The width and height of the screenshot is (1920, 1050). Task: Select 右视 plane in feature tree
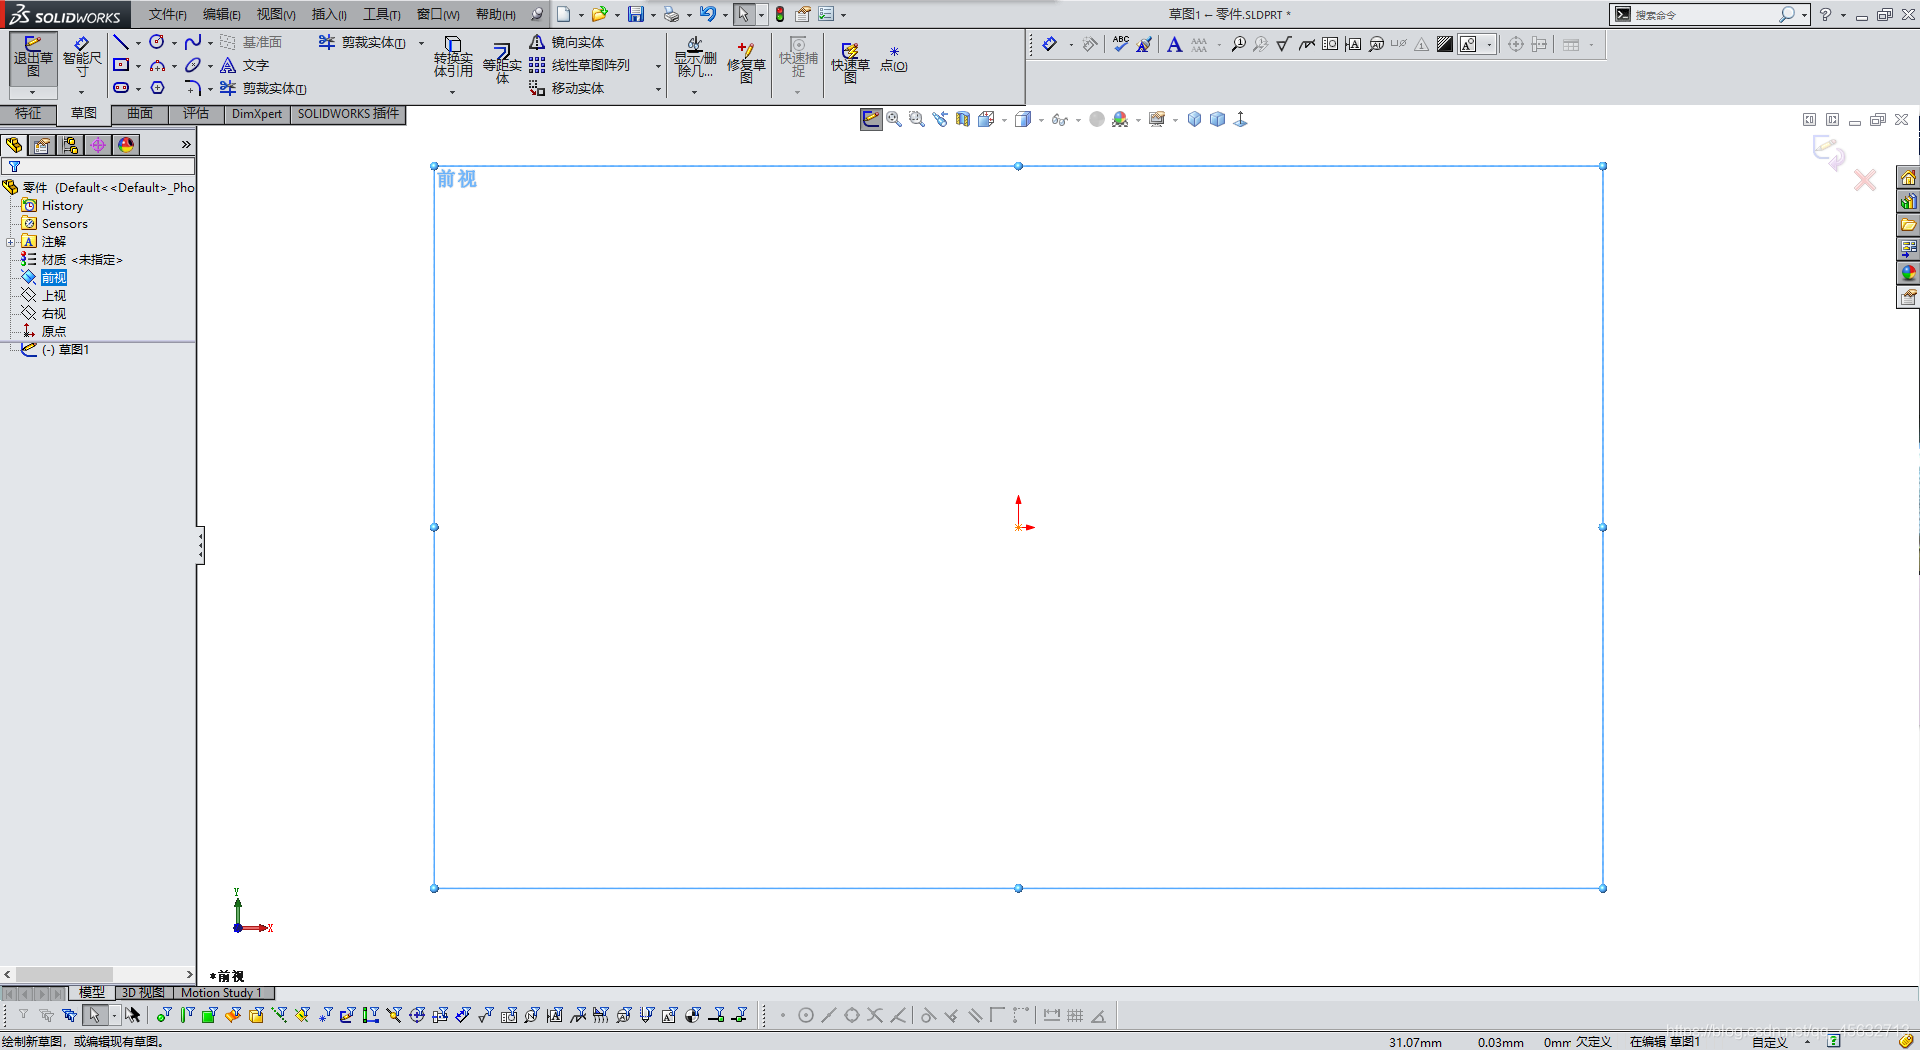click(x=54, y=314)
